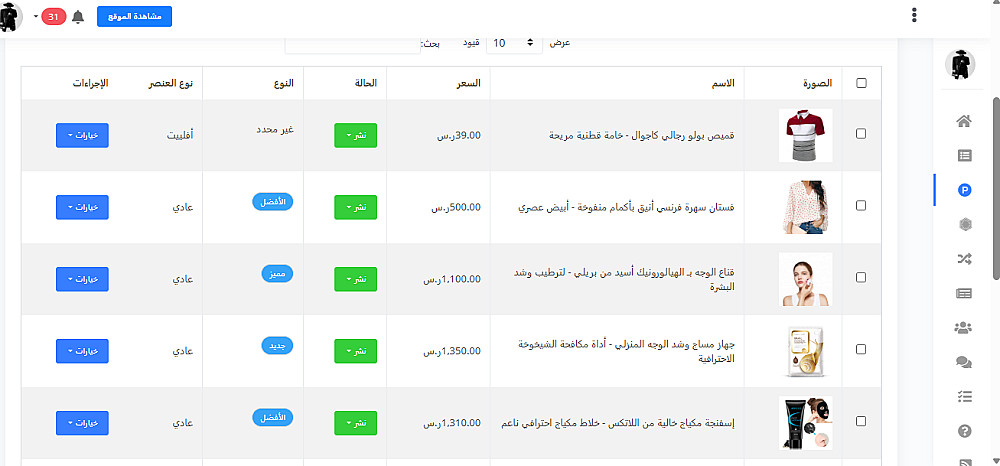Check the makeup sponge product row
1000x466 pixels.
point(860,421)
